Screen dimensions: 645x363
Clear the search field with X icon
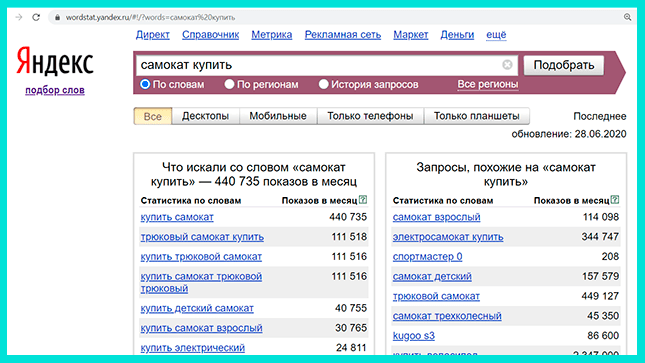pos(507,65)
